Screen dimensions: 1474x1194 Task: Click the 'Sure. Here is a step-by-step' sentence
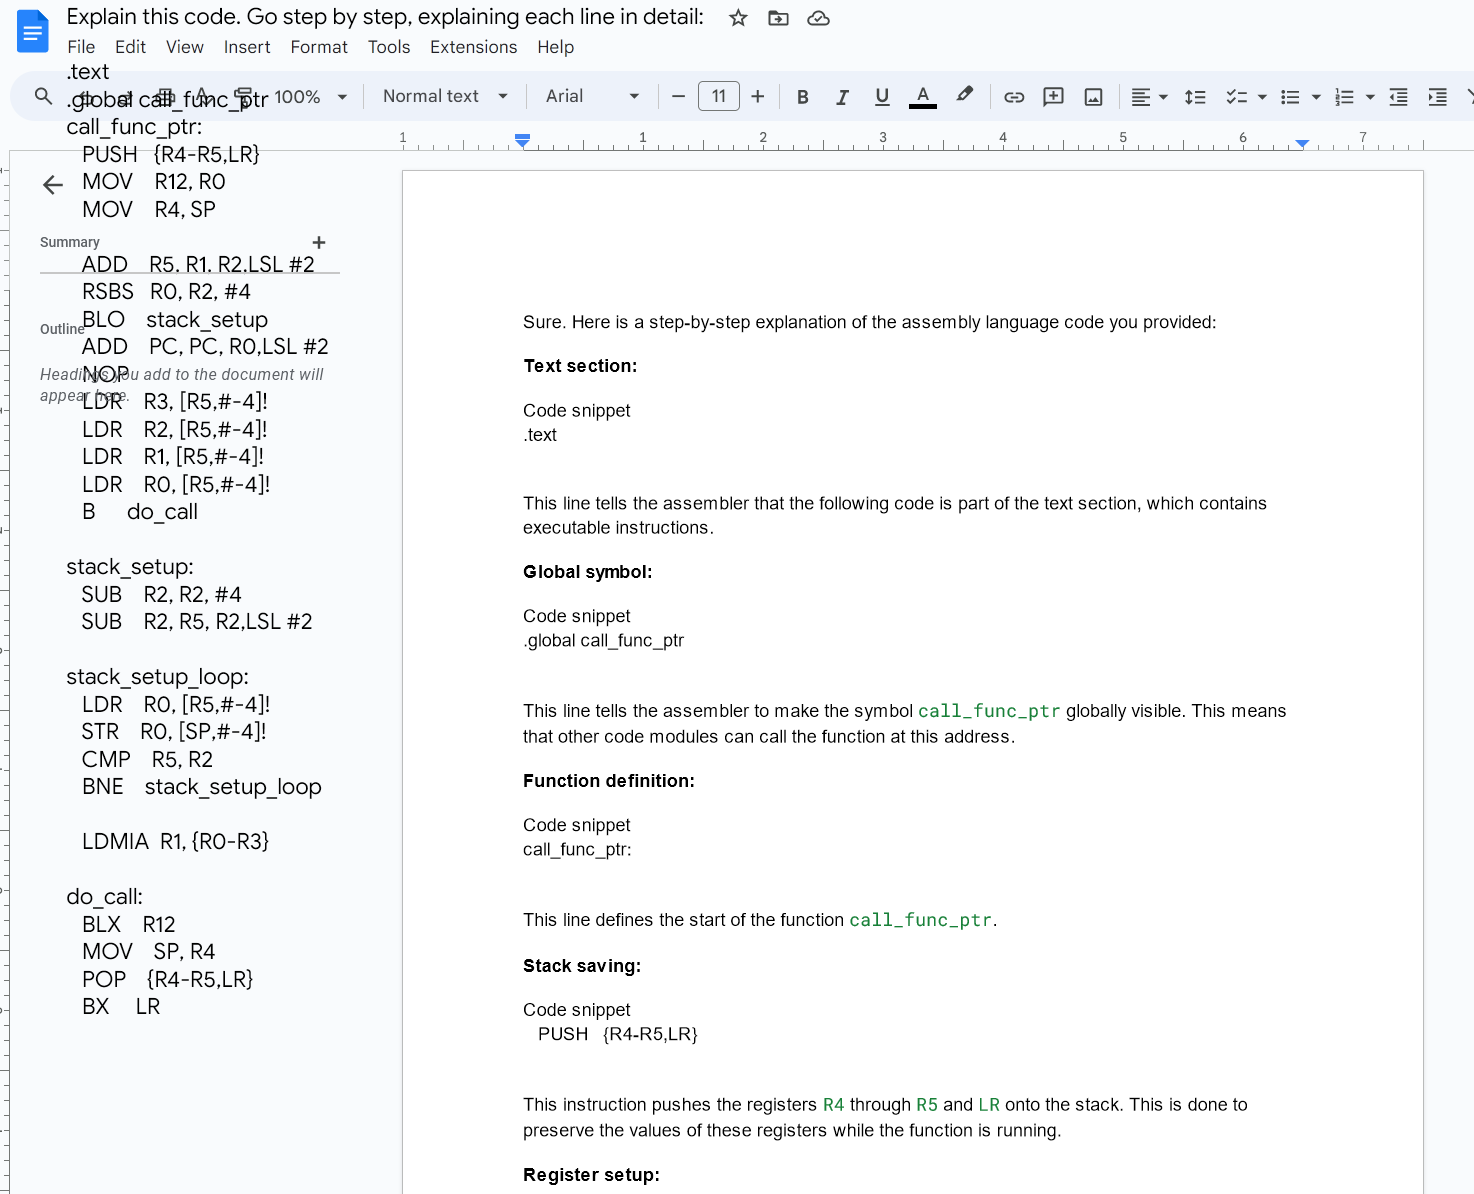(x=870, y=322)
